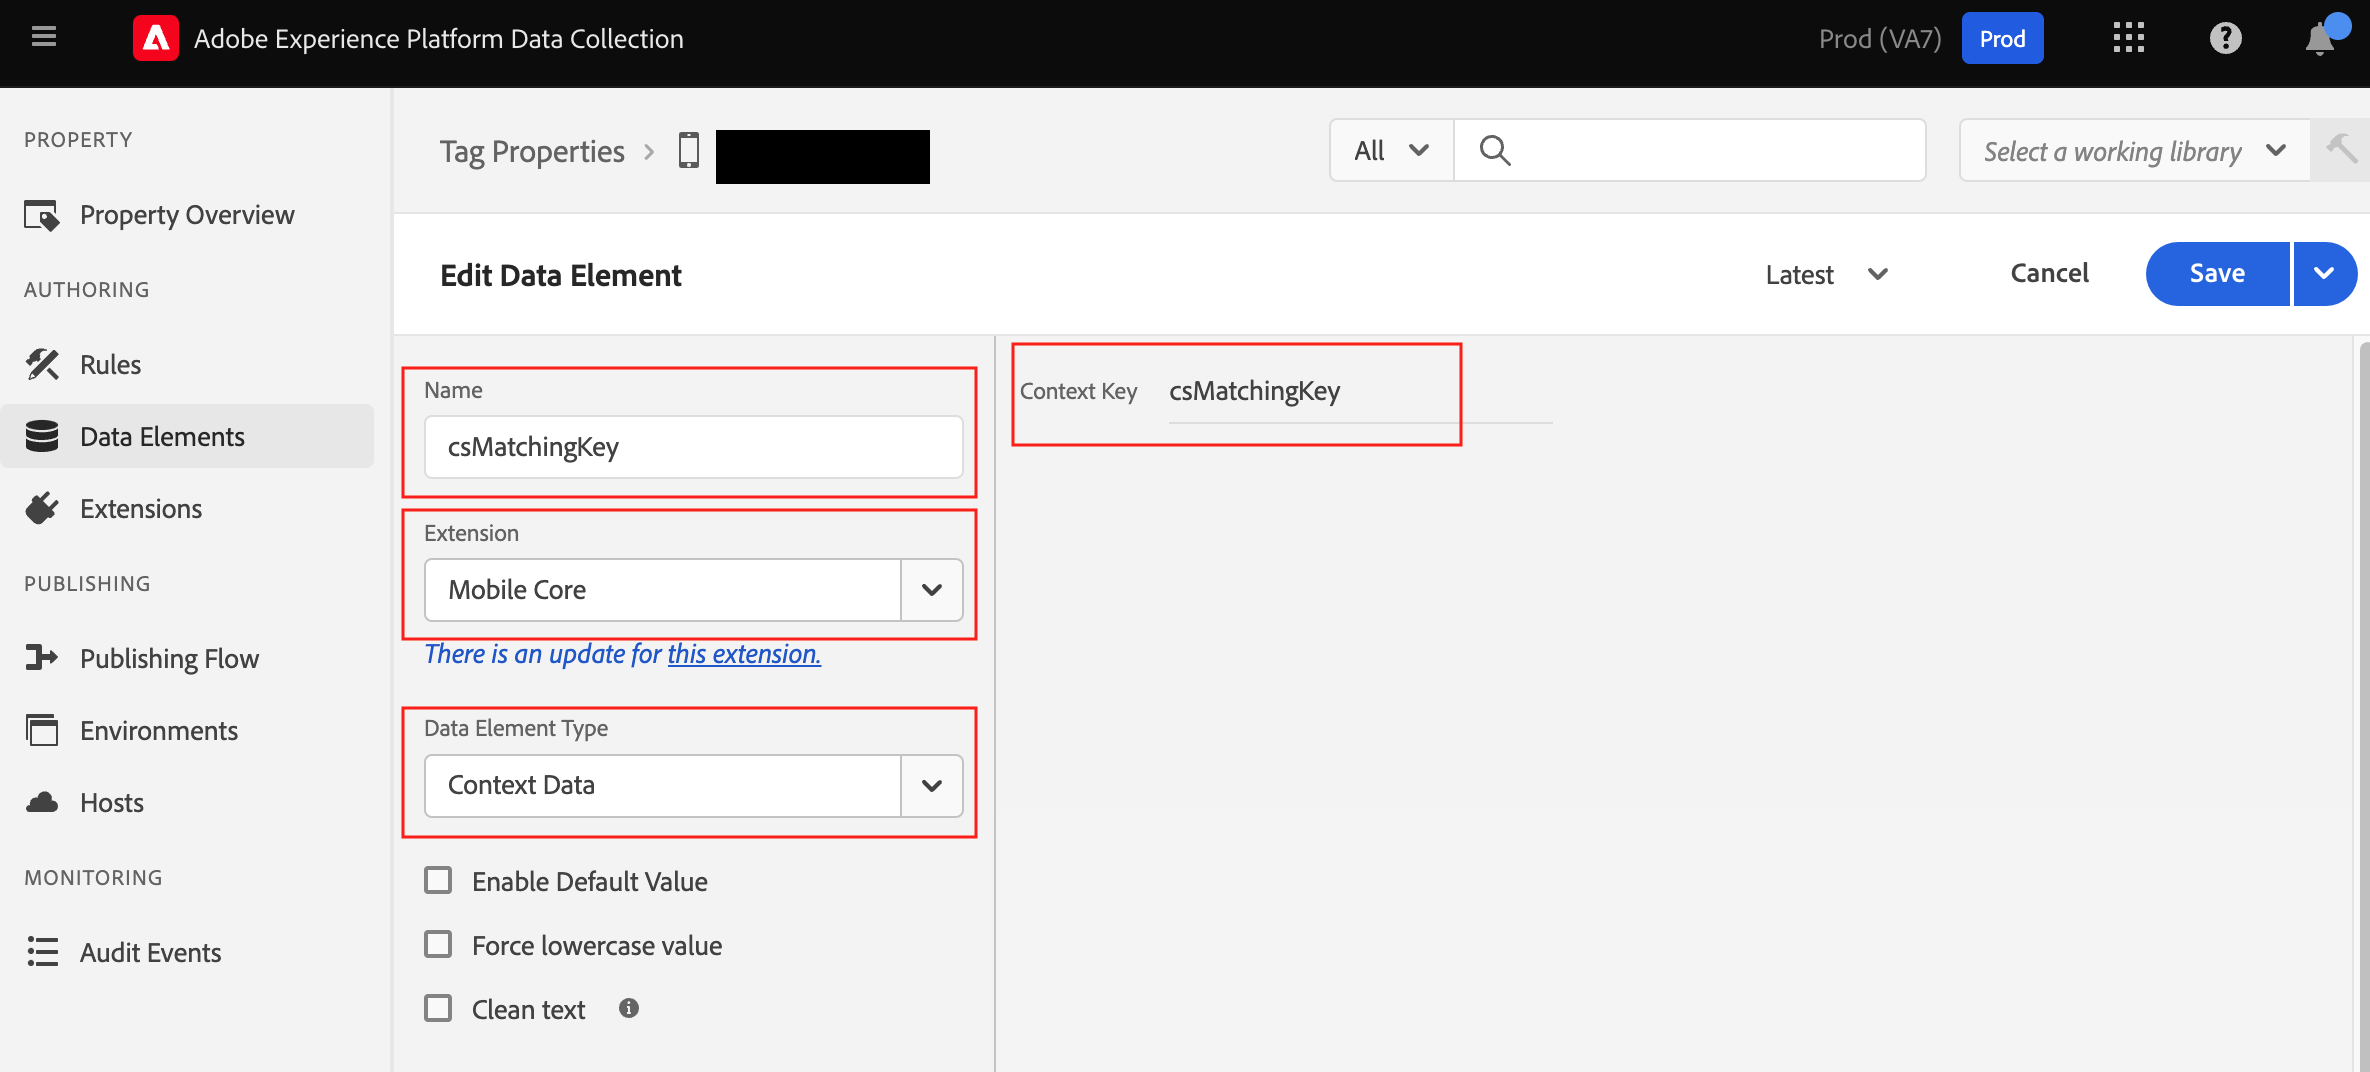Click the Property Overview icon
This screenshot has width=2370, height=1072.
point(42,215)
